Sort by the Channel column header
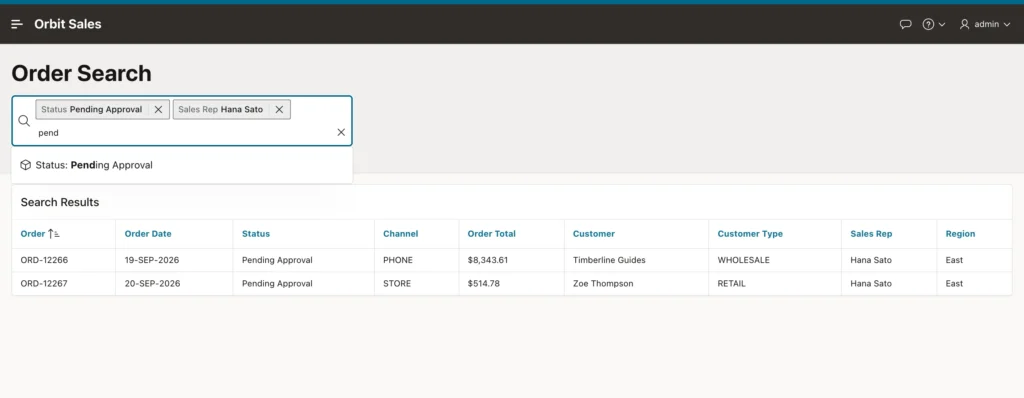Screen dimensions: 1024x398 pos(400,233)
